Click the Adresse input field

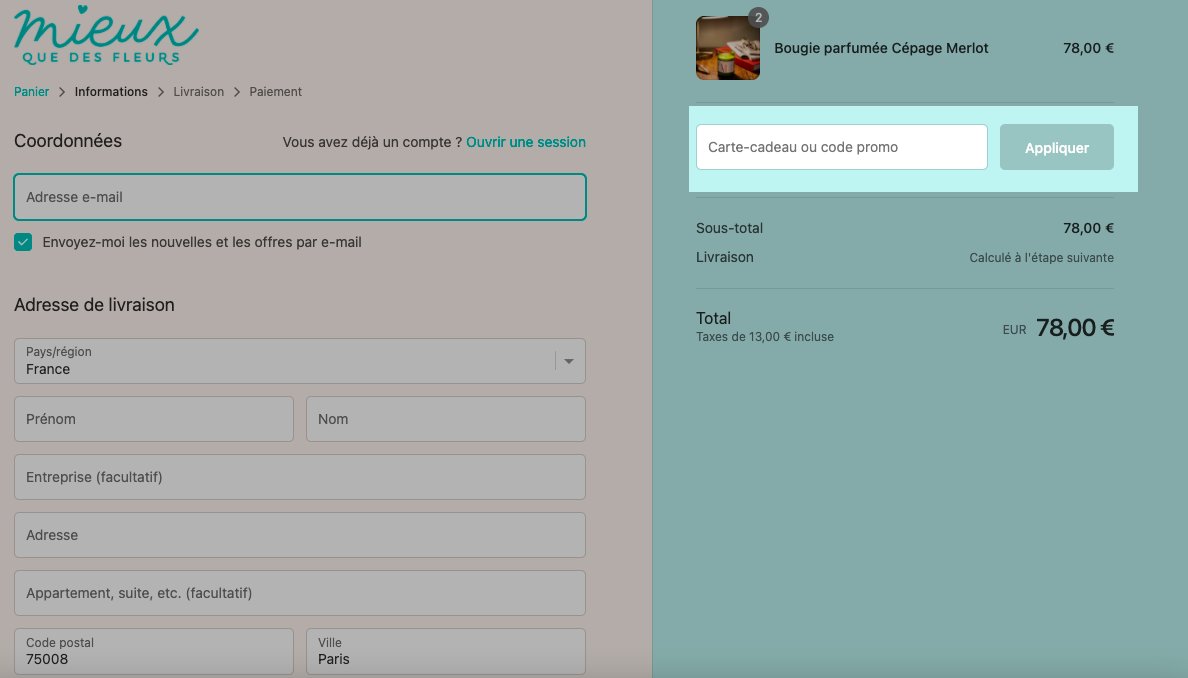300,535
